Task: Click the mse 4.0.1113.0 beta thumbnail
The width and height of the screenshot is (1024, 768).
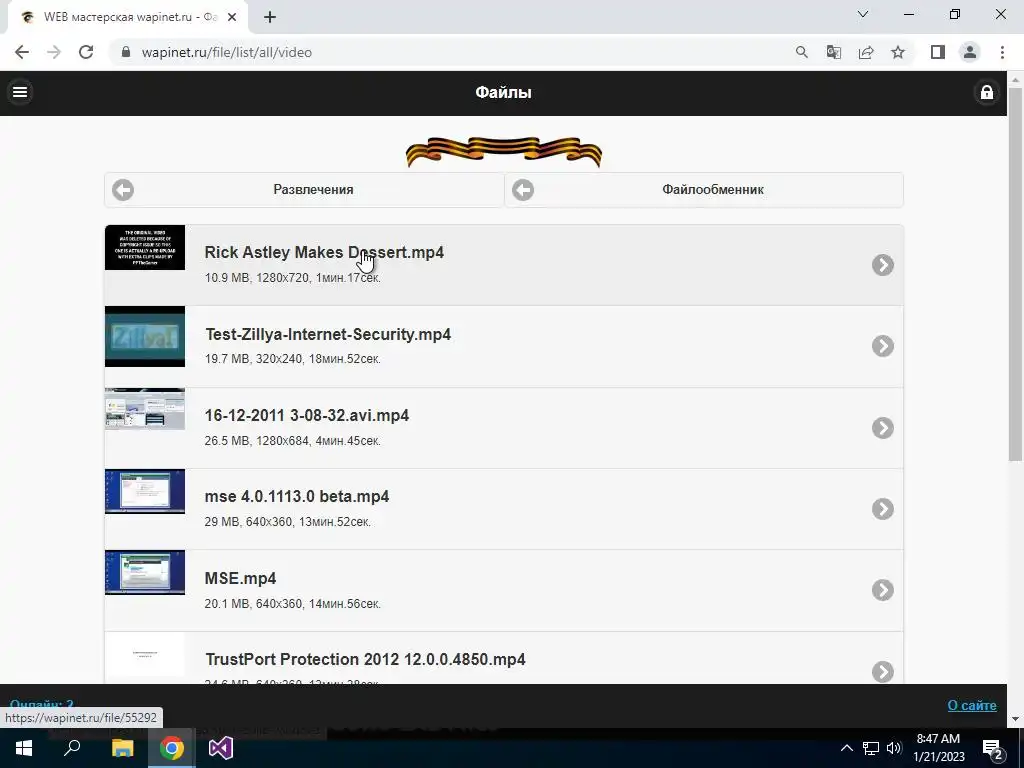Action: [145, 491]
